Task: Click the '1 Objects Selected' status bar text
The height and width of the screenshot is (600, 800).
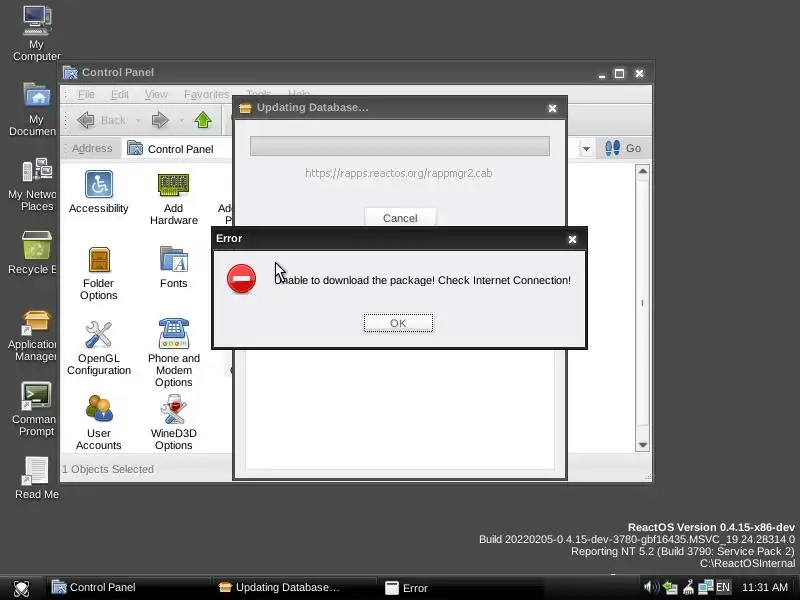Action: coord(108,469)
